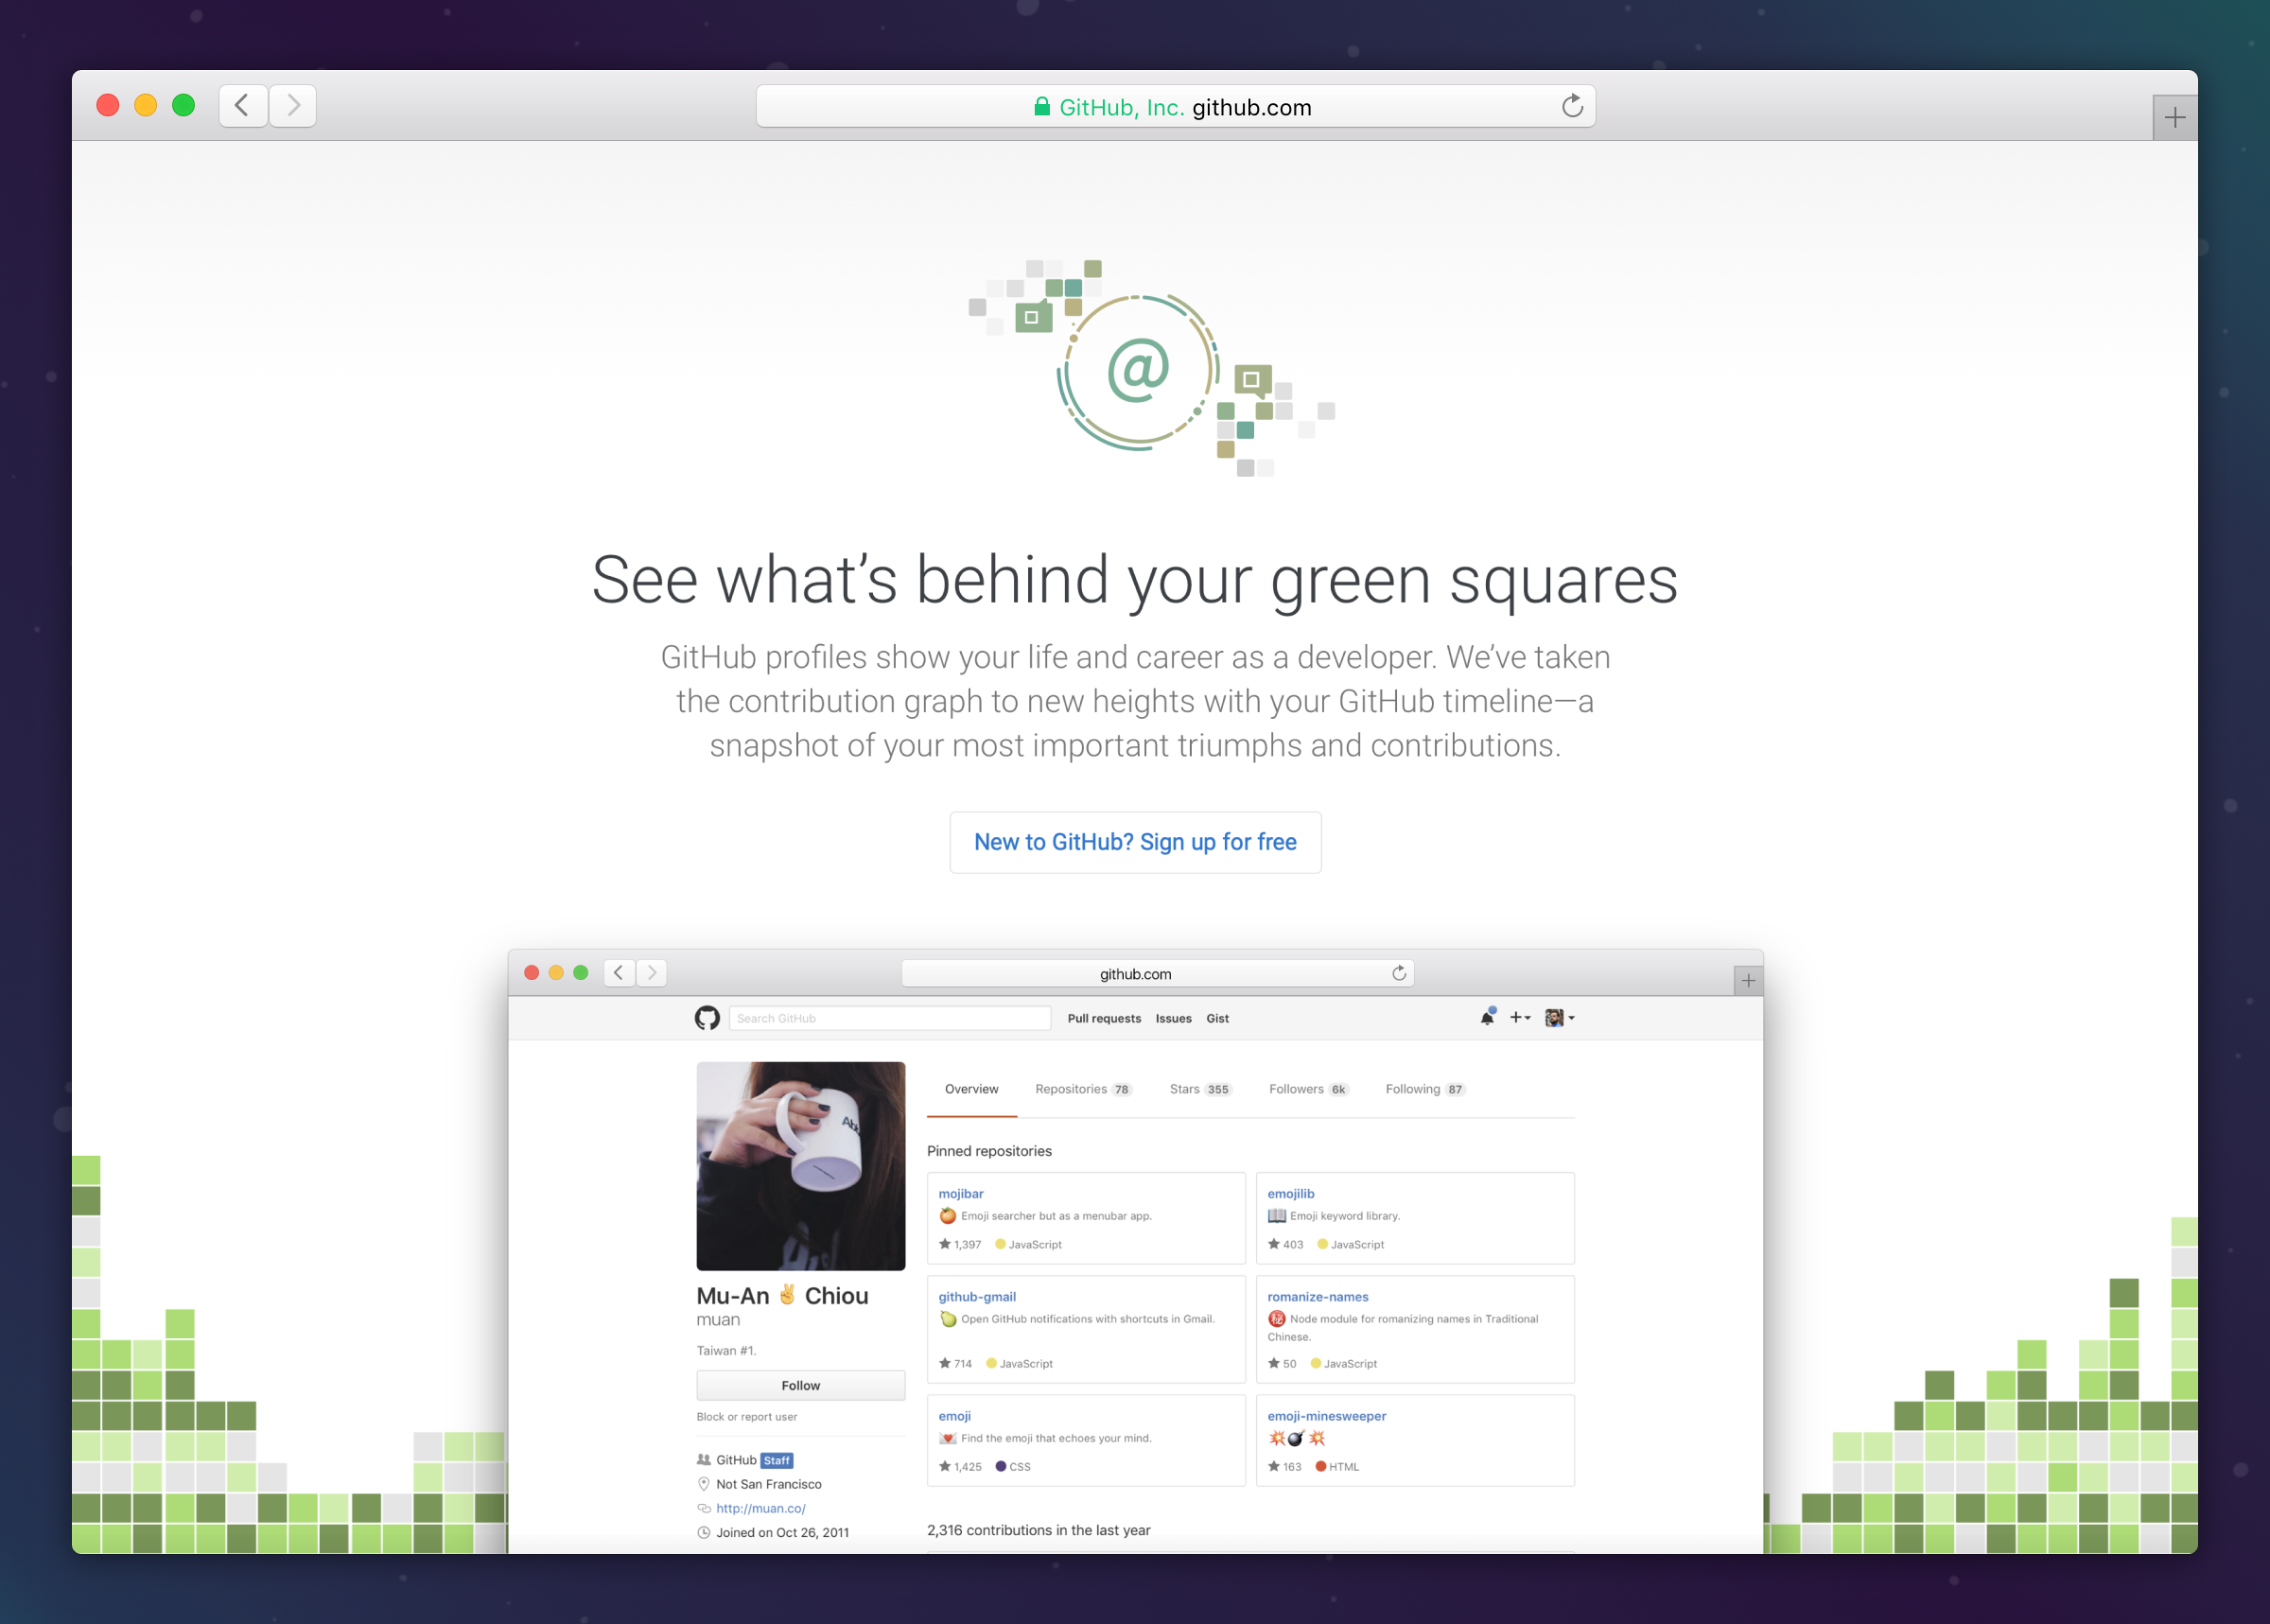Click inside the Search GitHub field
Viewport: 2270px width, 1624px height.
[889, 1017]
